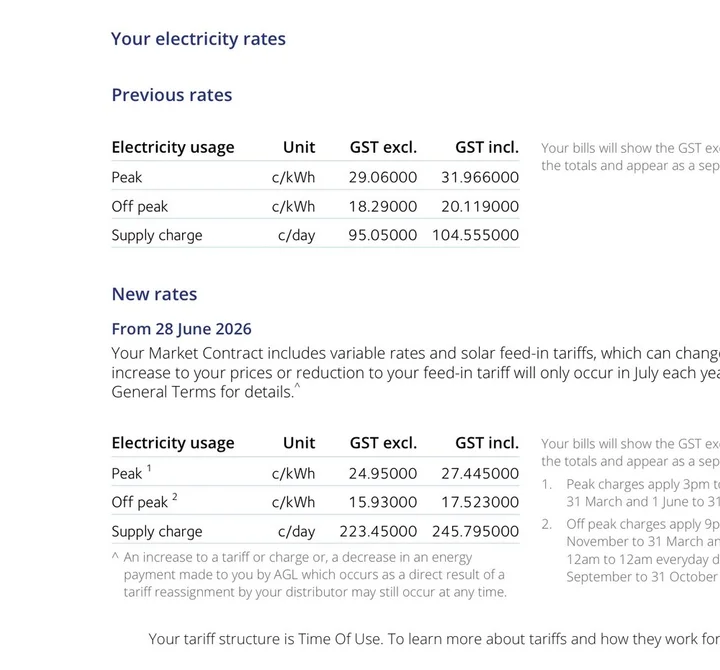Click new Peak GST incl. value 27.445000
The image size is (720, 670).
click(480, 473)
